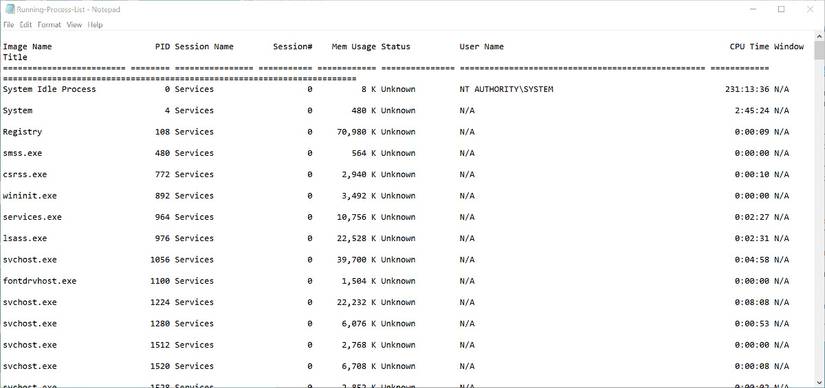This screenshot has height=388, width=825.
Task: Open the View menu
Action: 74,25
